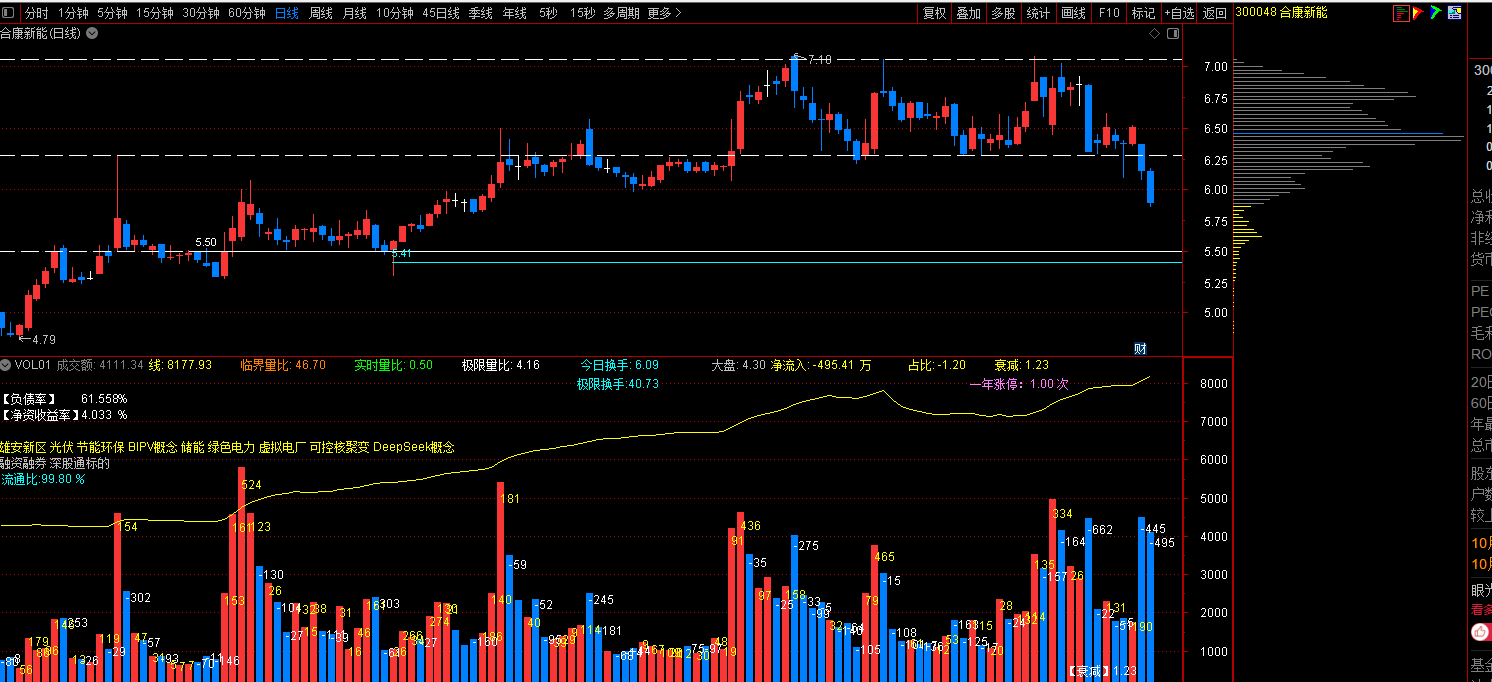
Task: Click the 300048 合康新能 stock title
Action: (x=1282, y=13)
